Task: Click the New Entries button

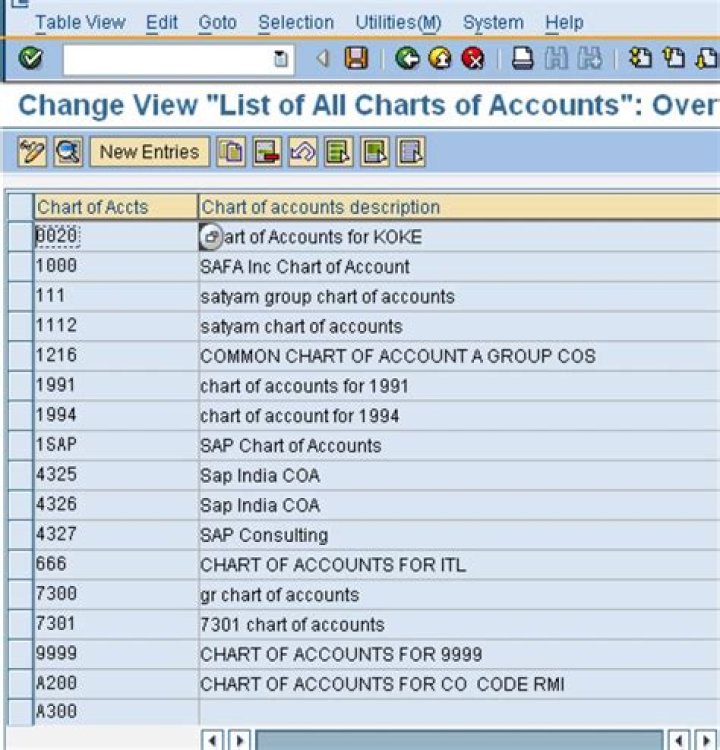Action: pos(150,152)
